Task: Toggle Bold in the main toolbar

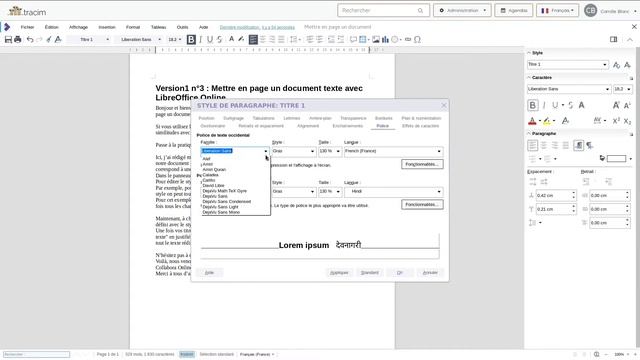Action: pos(191,40)
